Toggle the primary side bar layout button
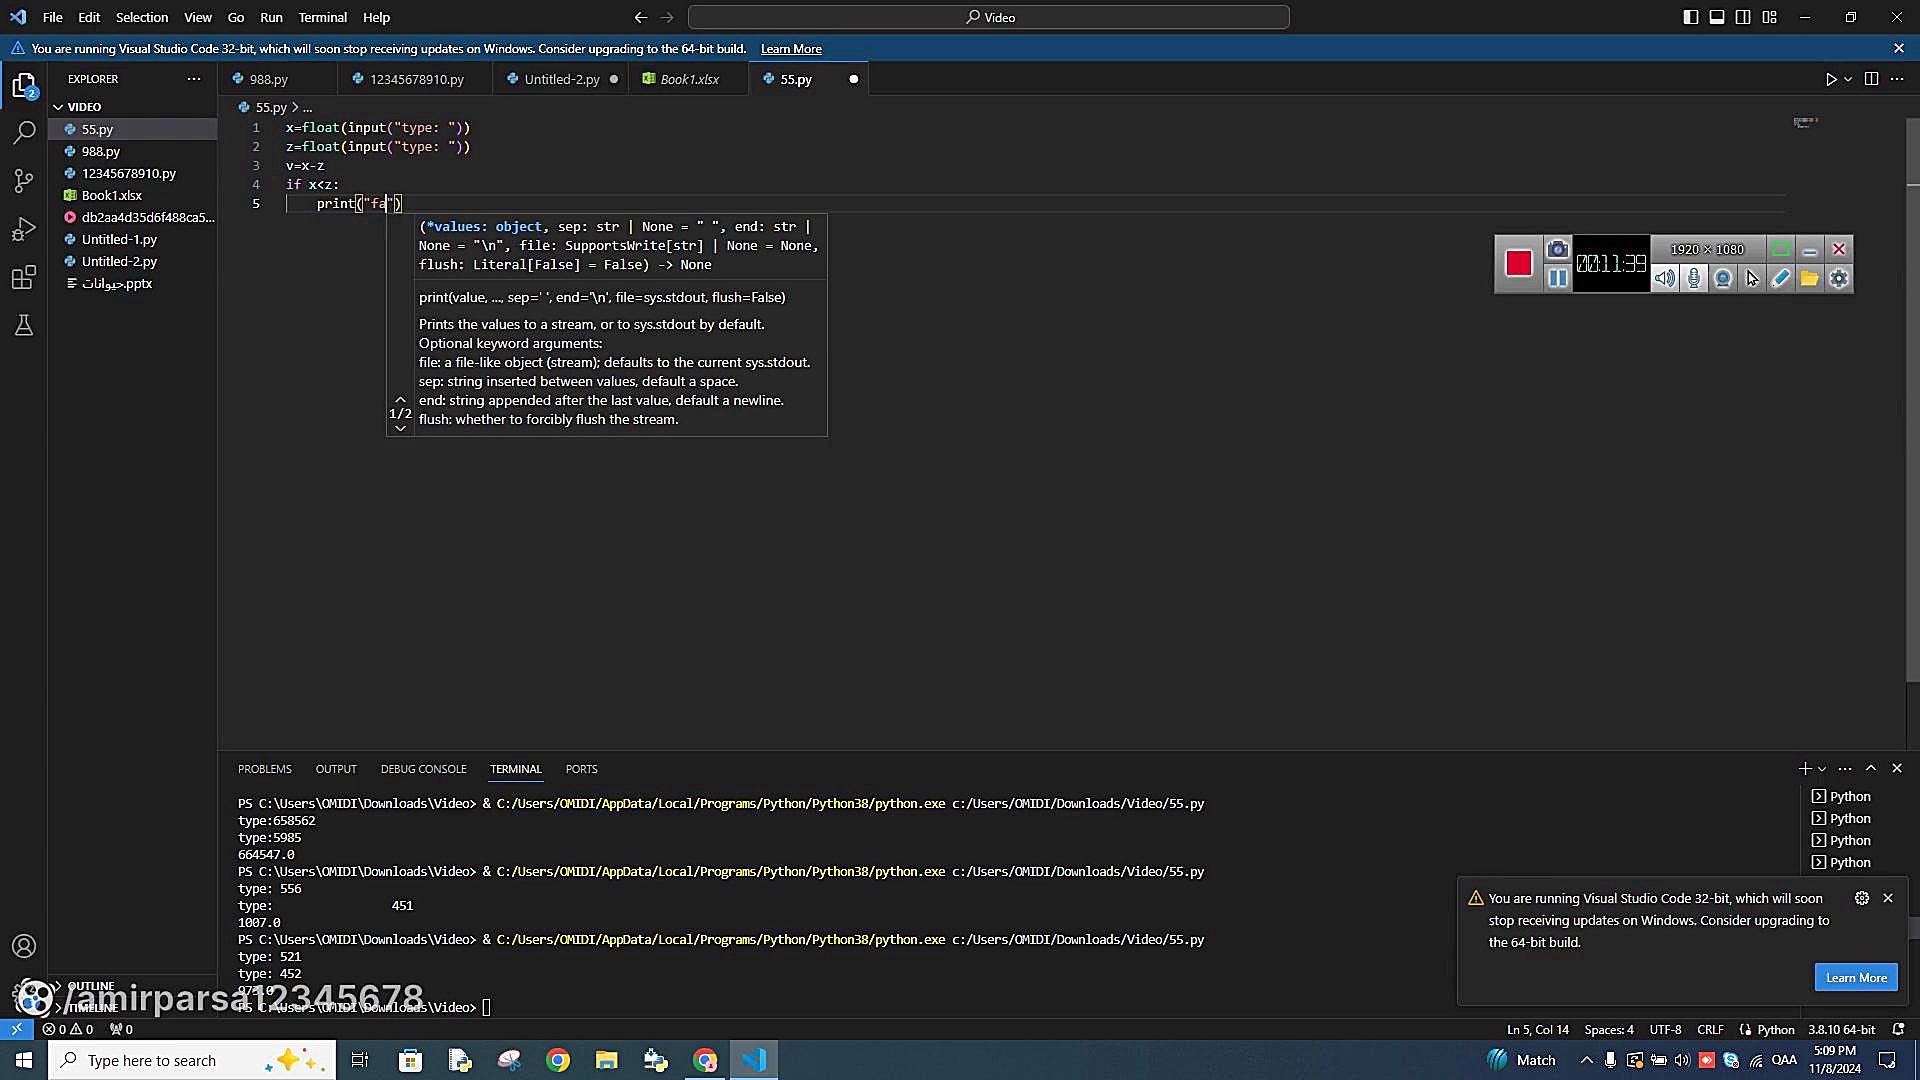The height and width of the screenshot is (1080, 1920). click(x=1690, y=17)
